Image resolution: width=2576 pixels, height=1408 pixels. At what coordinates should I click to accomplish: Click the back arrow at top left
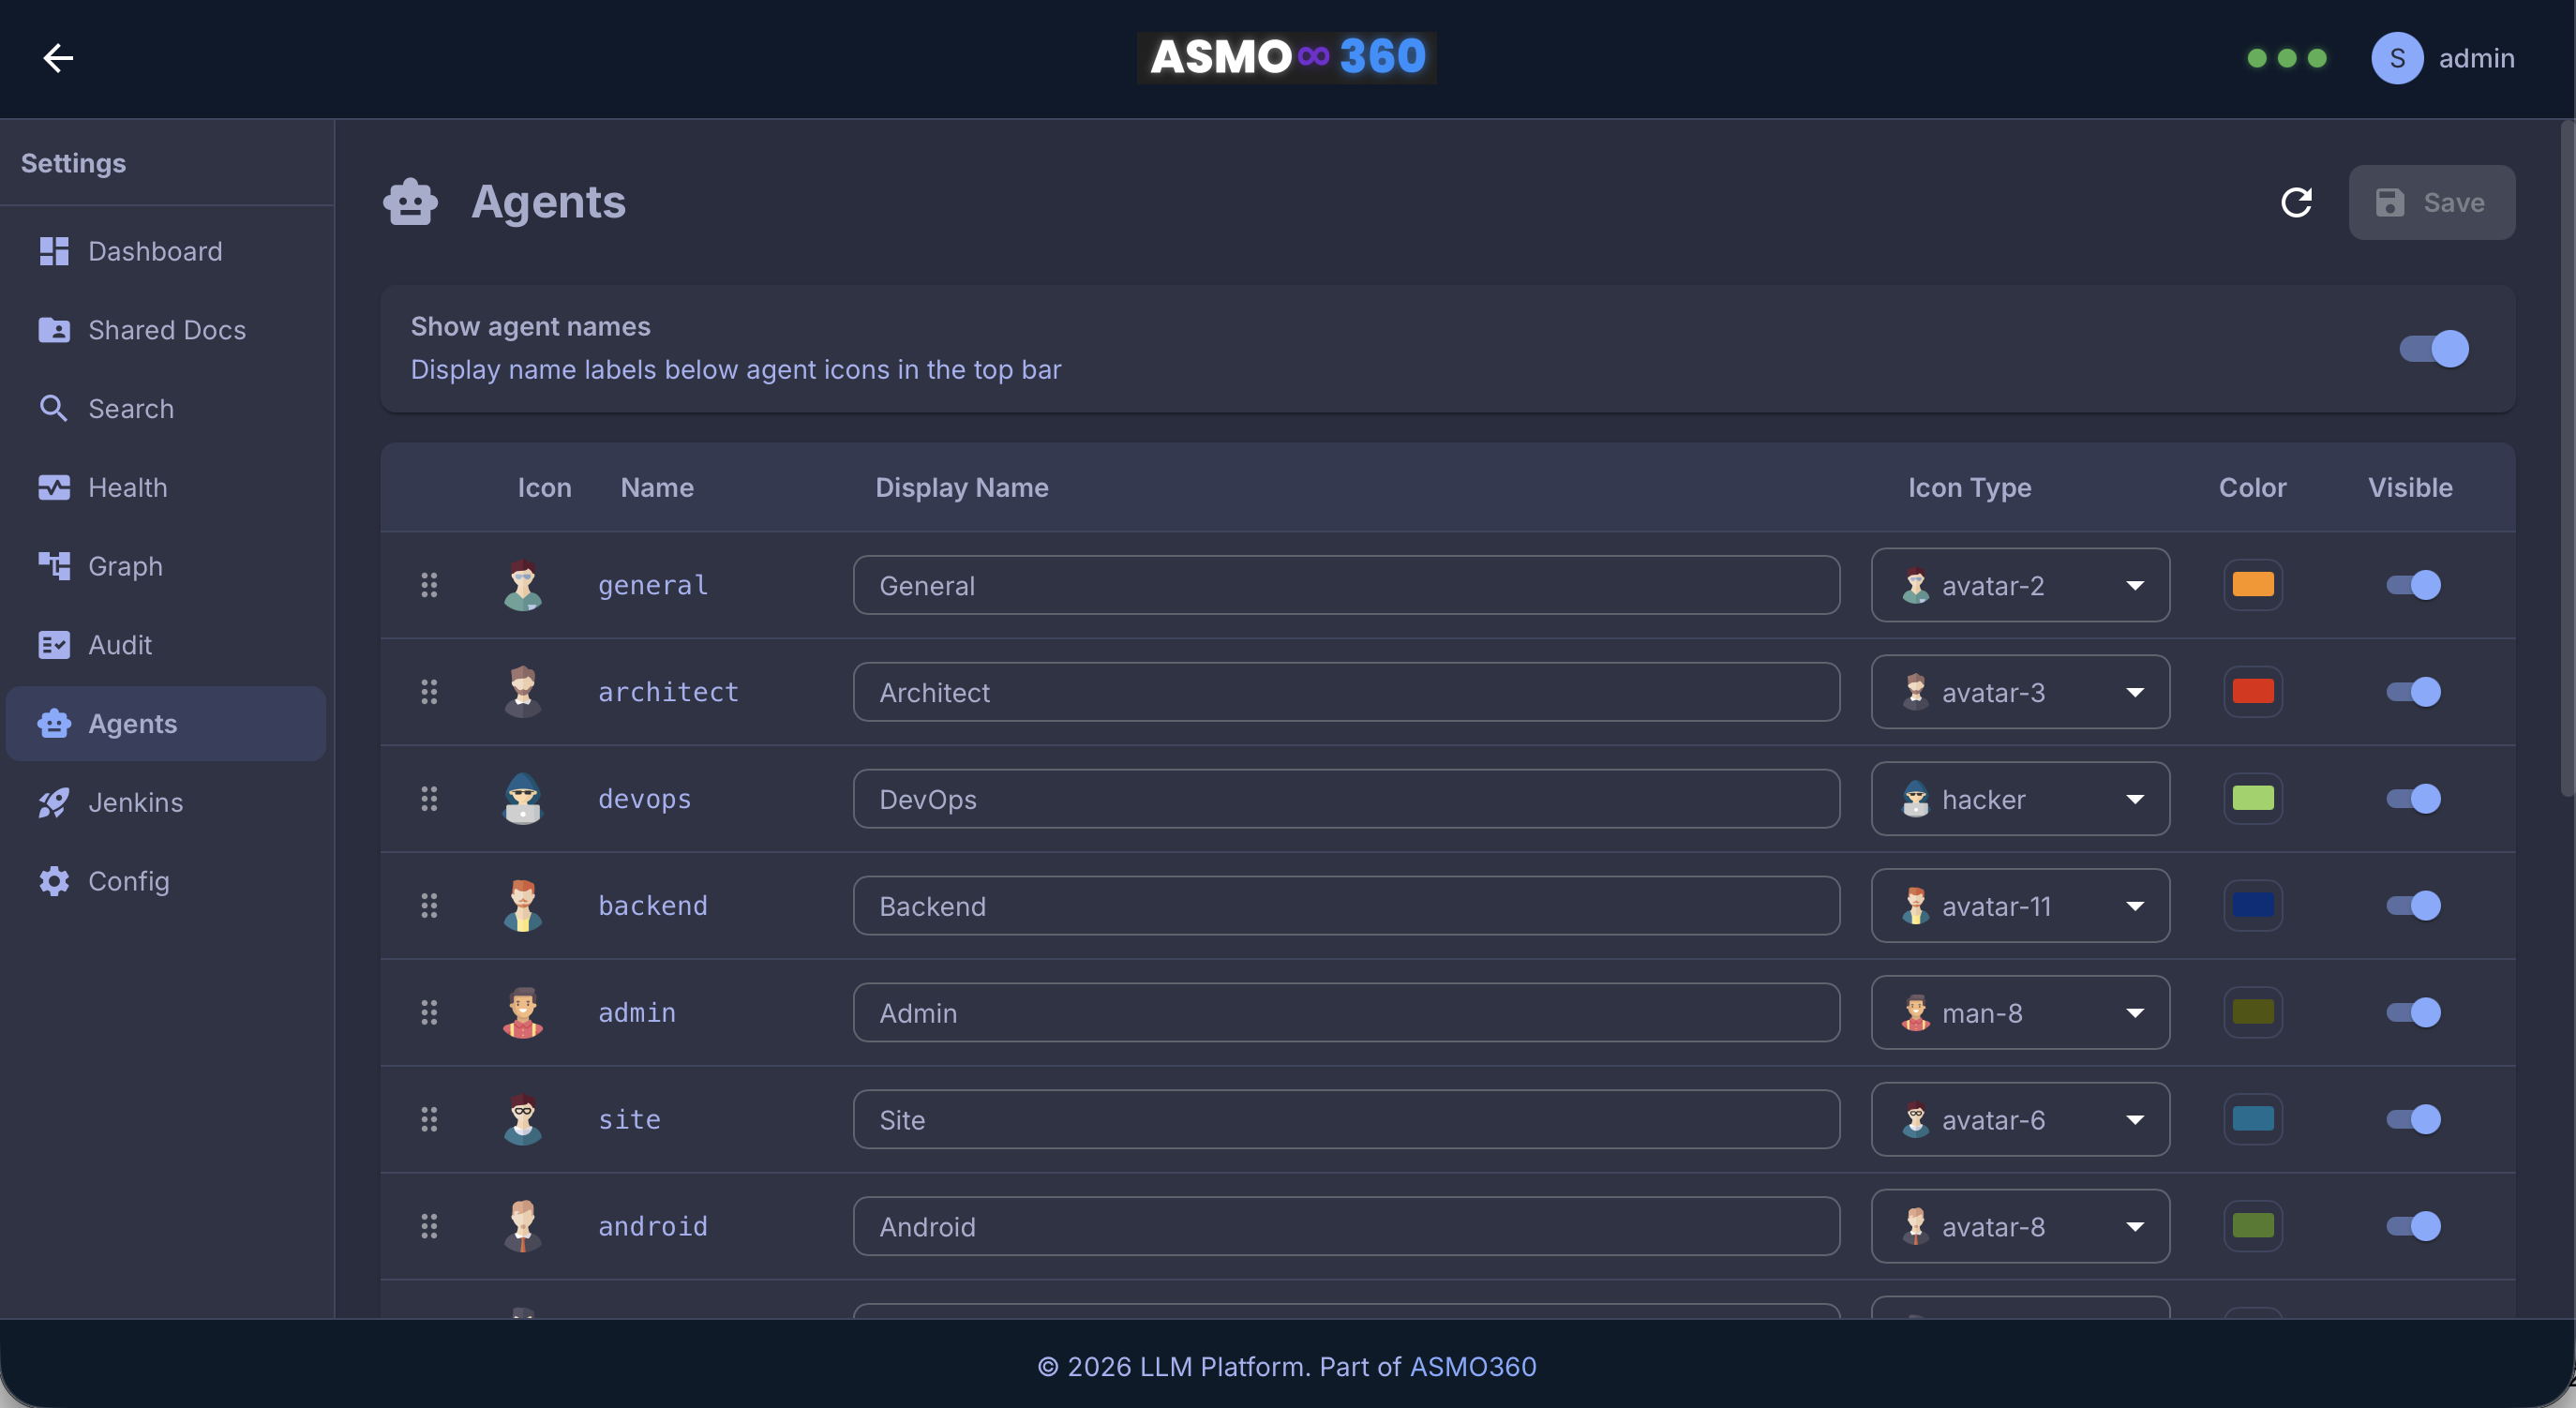tap(57, 57)
